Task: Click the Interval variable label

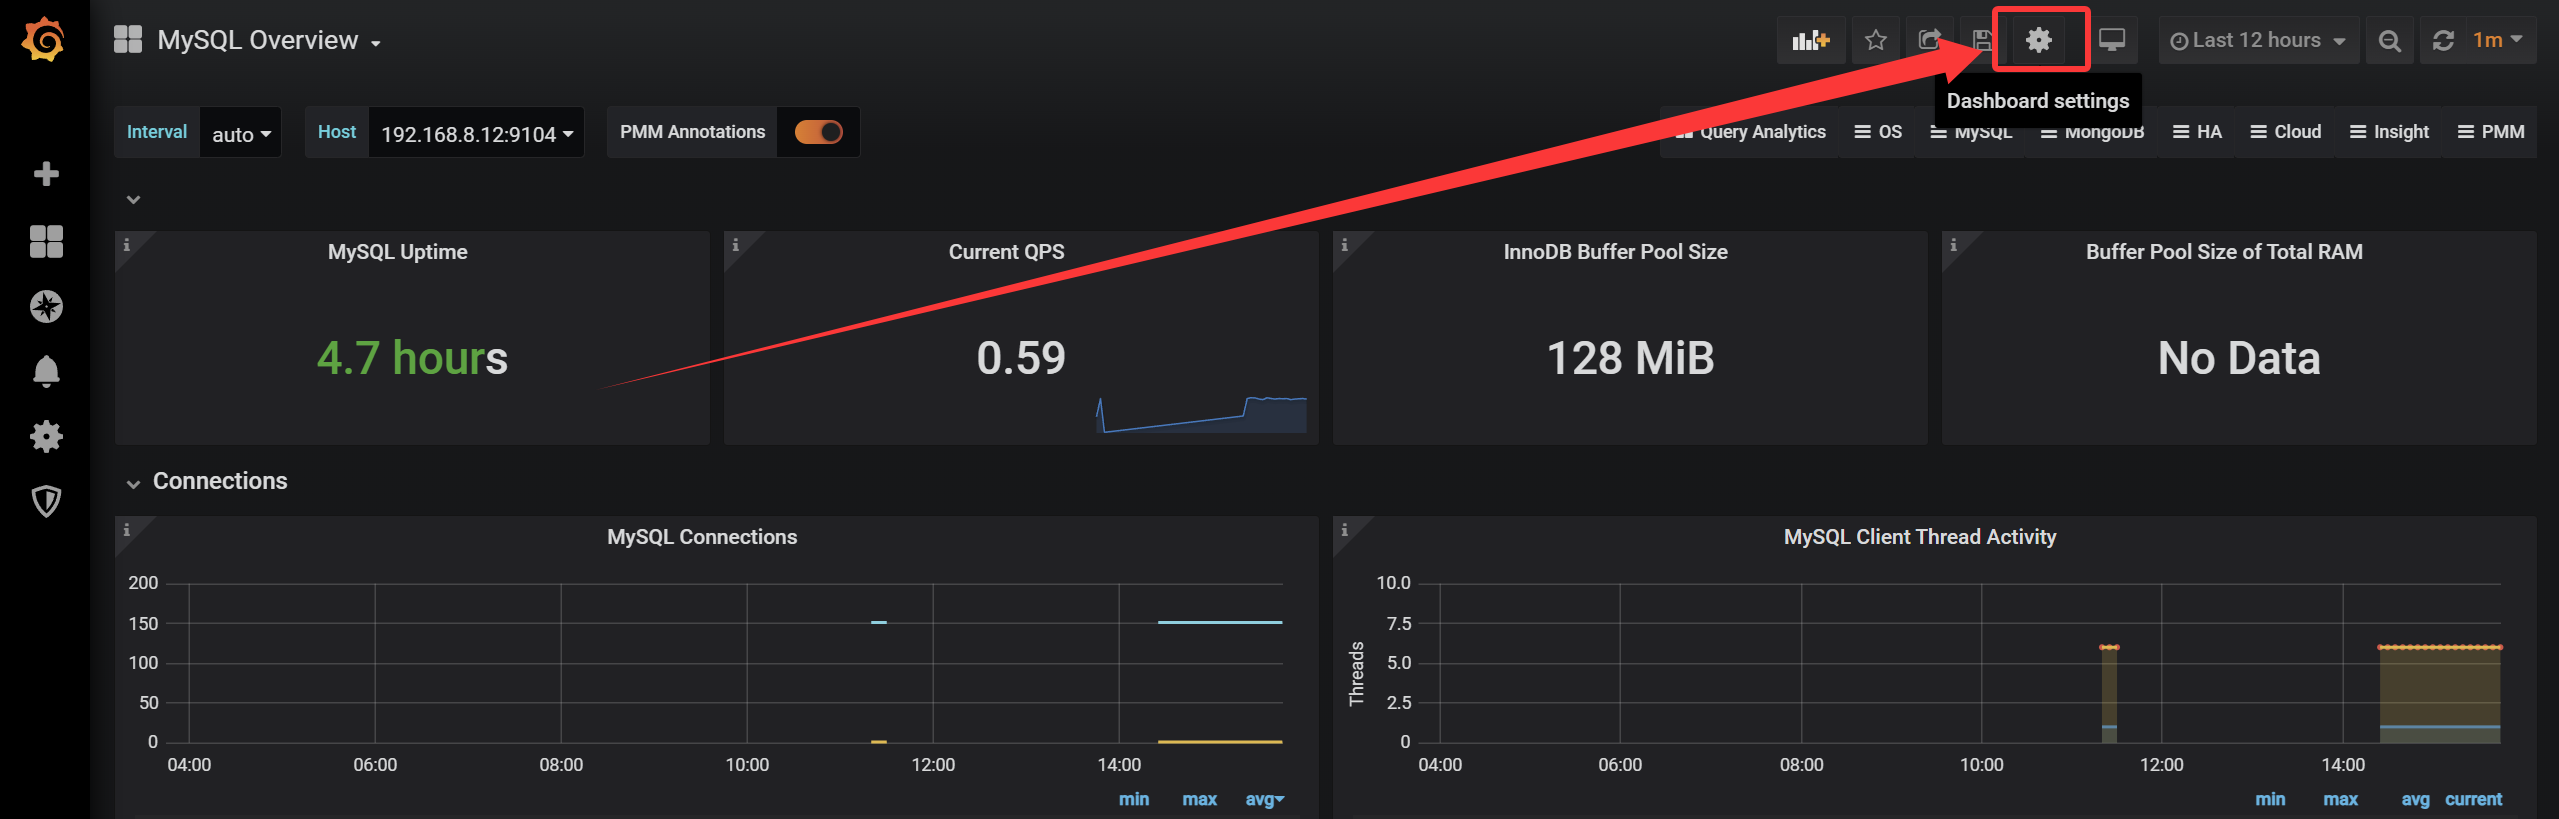Action: [157, 132]
